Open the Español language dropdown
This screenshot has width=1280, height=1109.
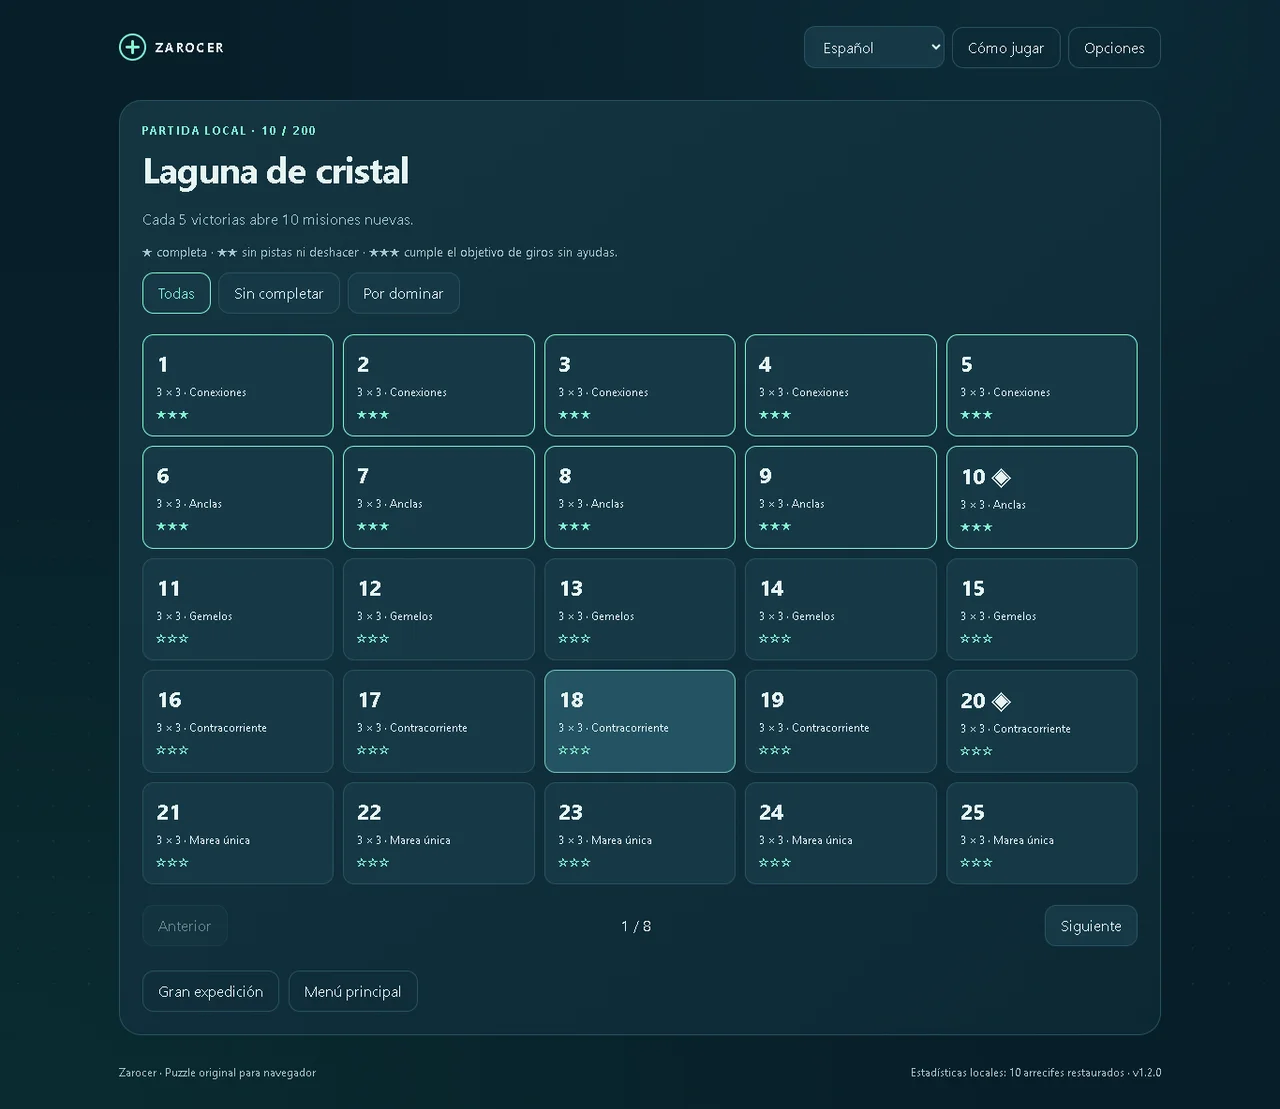tap(874, 48)
